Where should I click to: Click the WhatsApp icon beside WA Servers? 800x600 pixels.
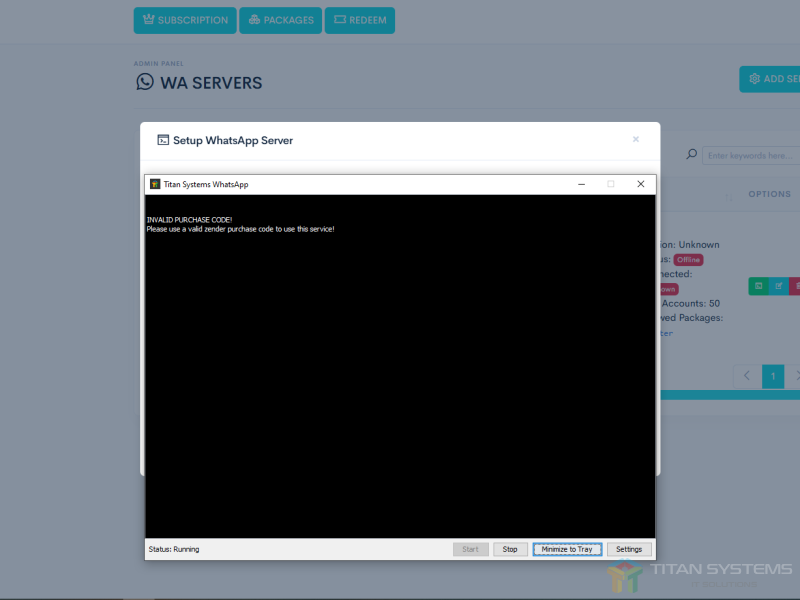145,82
